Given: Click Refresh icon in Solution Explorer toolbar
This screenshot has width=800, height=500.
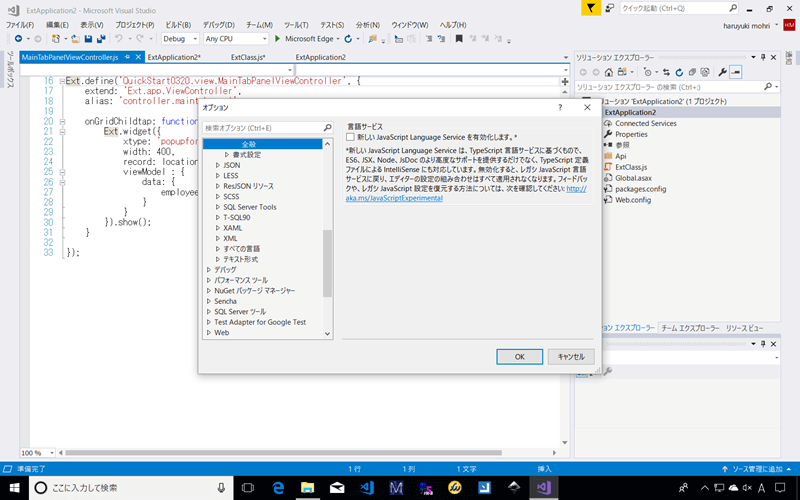Looking at the screenshot, I should (x=679, y=72).
